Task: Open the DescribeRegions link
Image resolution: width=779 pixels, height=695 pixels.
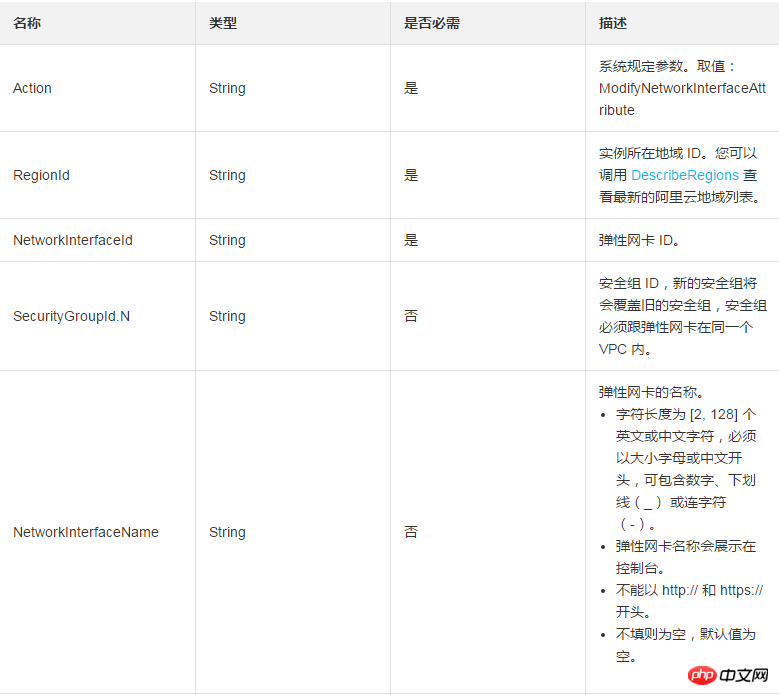Action: click(685, 175)
